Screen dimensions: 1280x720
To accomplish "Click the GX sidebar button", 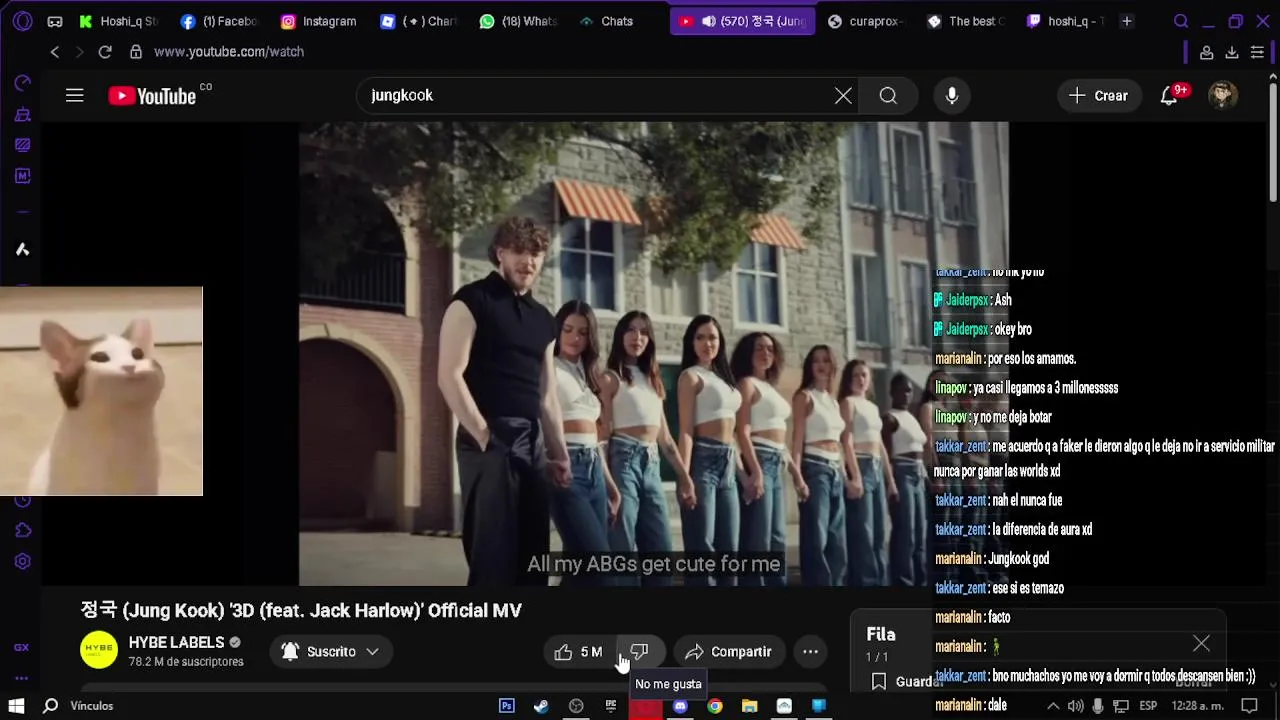I will (x=22, y=647).
